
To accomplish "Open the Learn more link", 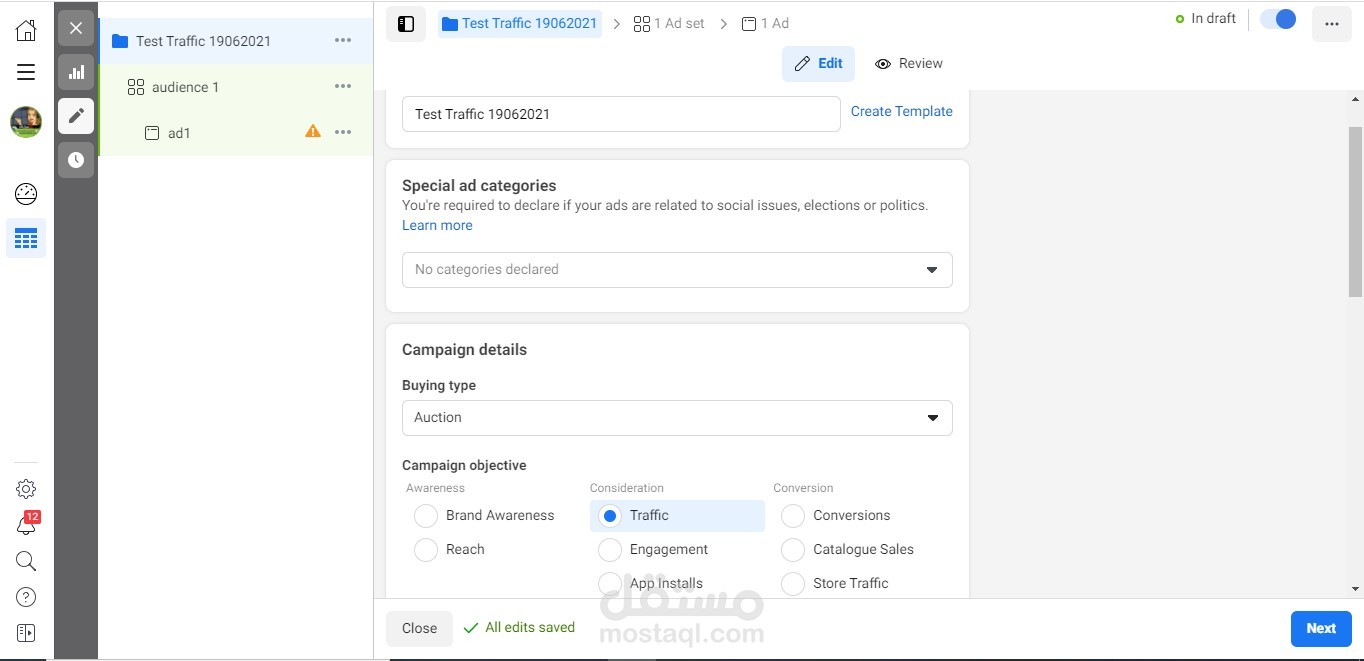I will [x=437, y=225].
